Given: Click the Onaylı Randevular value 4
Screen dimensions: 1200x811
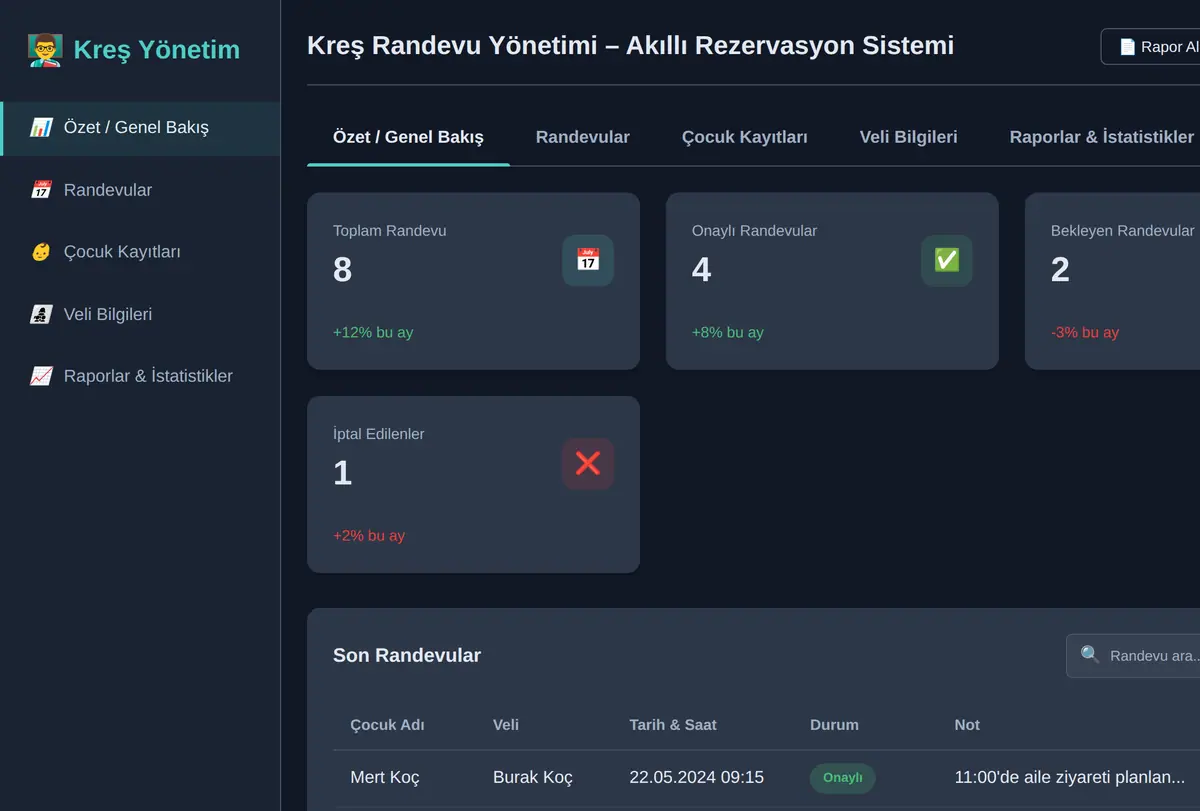Looking at the screenshot, I should (701, 270).
